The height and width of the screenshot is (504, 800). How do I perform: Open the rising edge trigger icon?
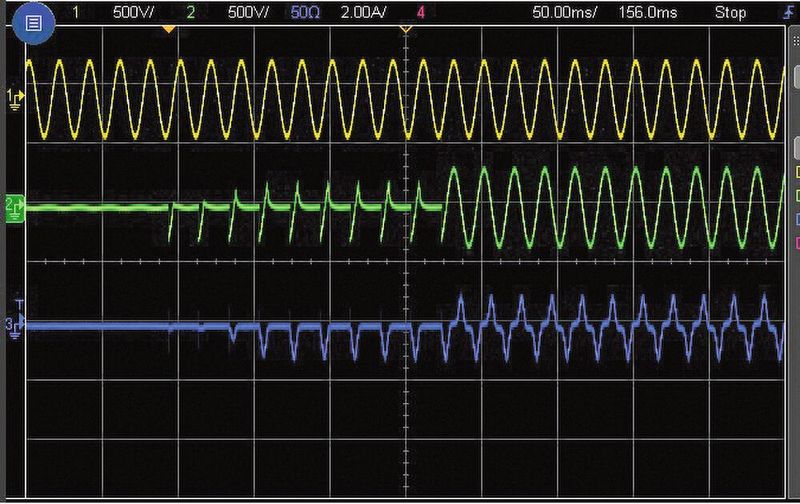coord(789,13)
